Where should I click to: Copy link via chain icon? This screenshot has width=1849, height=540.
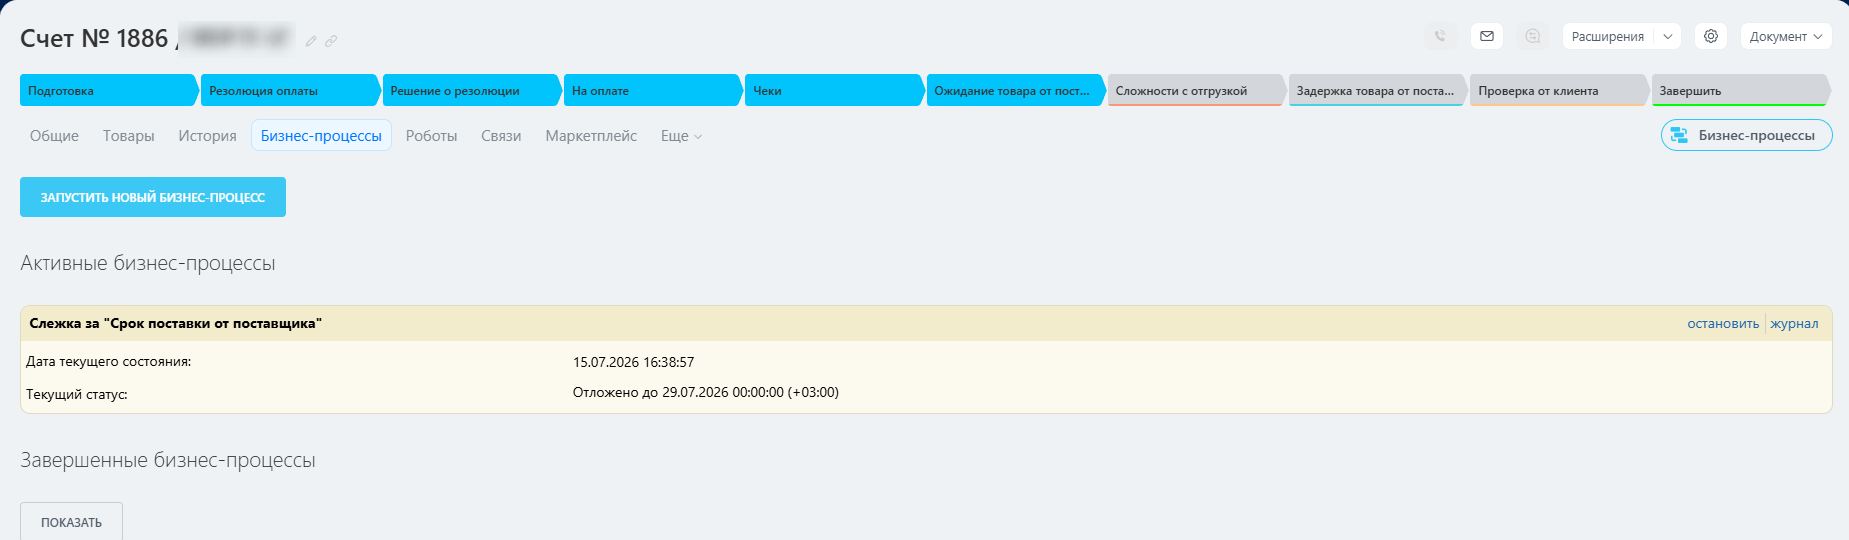331,41
